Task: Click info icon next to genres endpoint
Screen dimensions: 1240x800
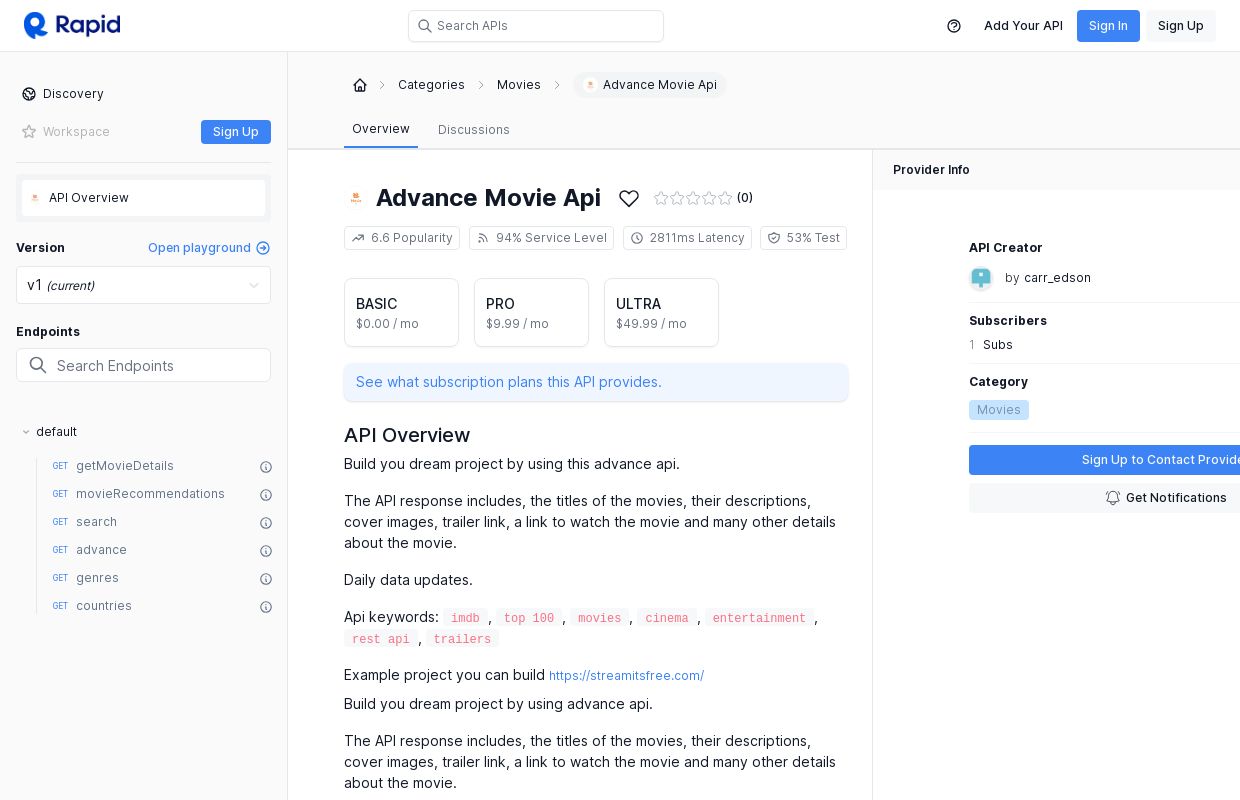Action: (x=266, y=579)
